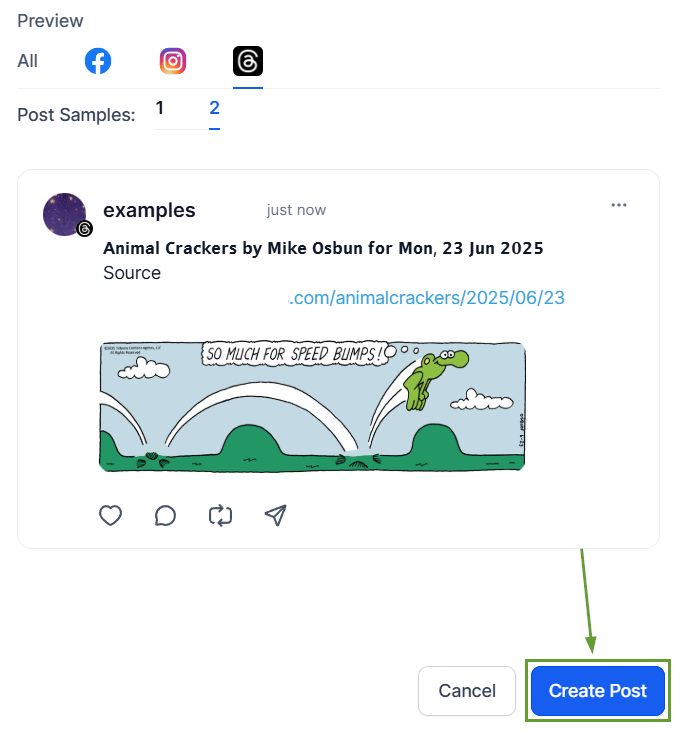Switch to the Facebook preview tab
Viewport: 689px width, 732px height.
98,61
